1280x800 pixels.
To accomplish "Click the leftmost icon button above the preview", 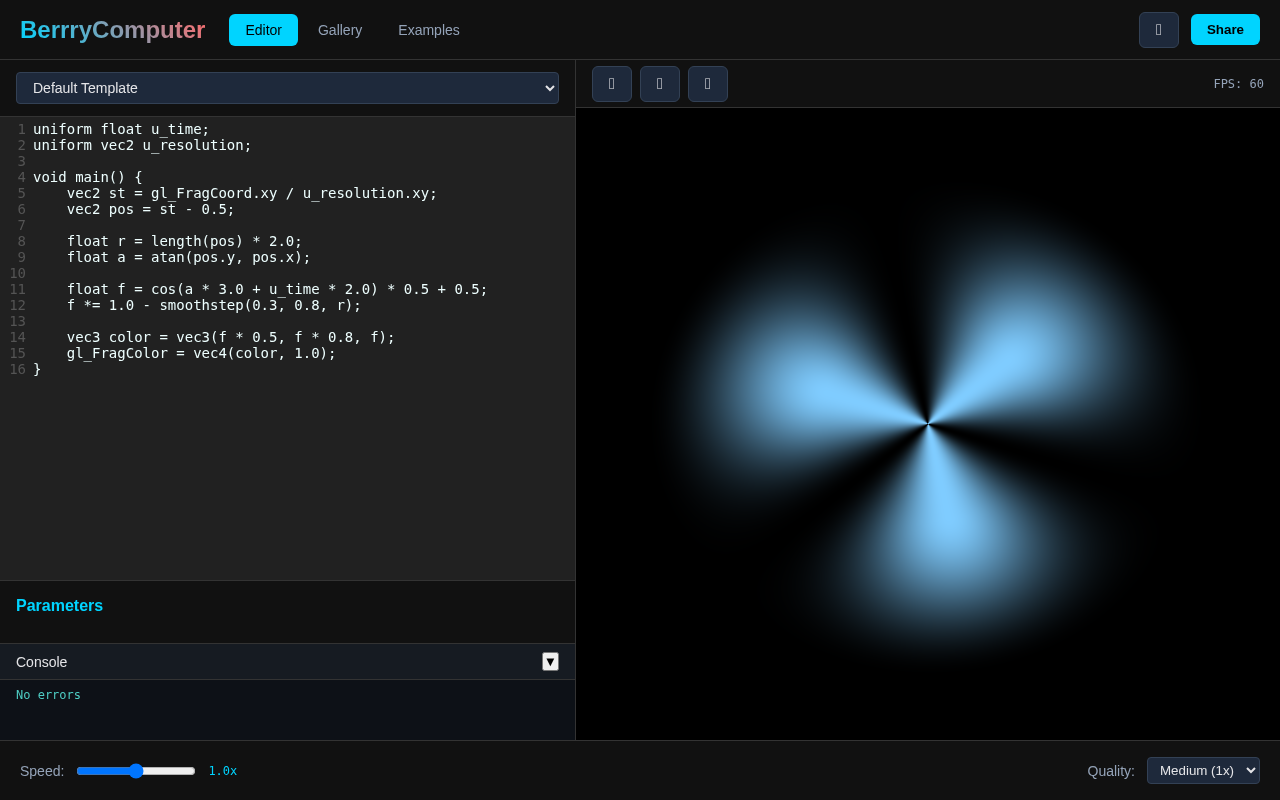I will (x=612, y=84).
